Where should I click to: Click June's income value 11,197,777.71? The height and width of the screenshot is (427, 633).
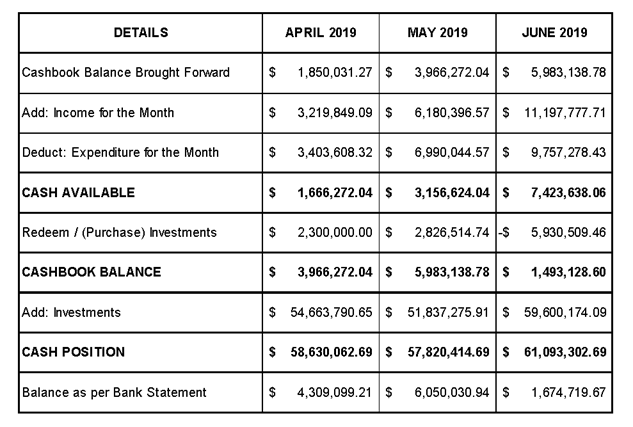(564, 113)
